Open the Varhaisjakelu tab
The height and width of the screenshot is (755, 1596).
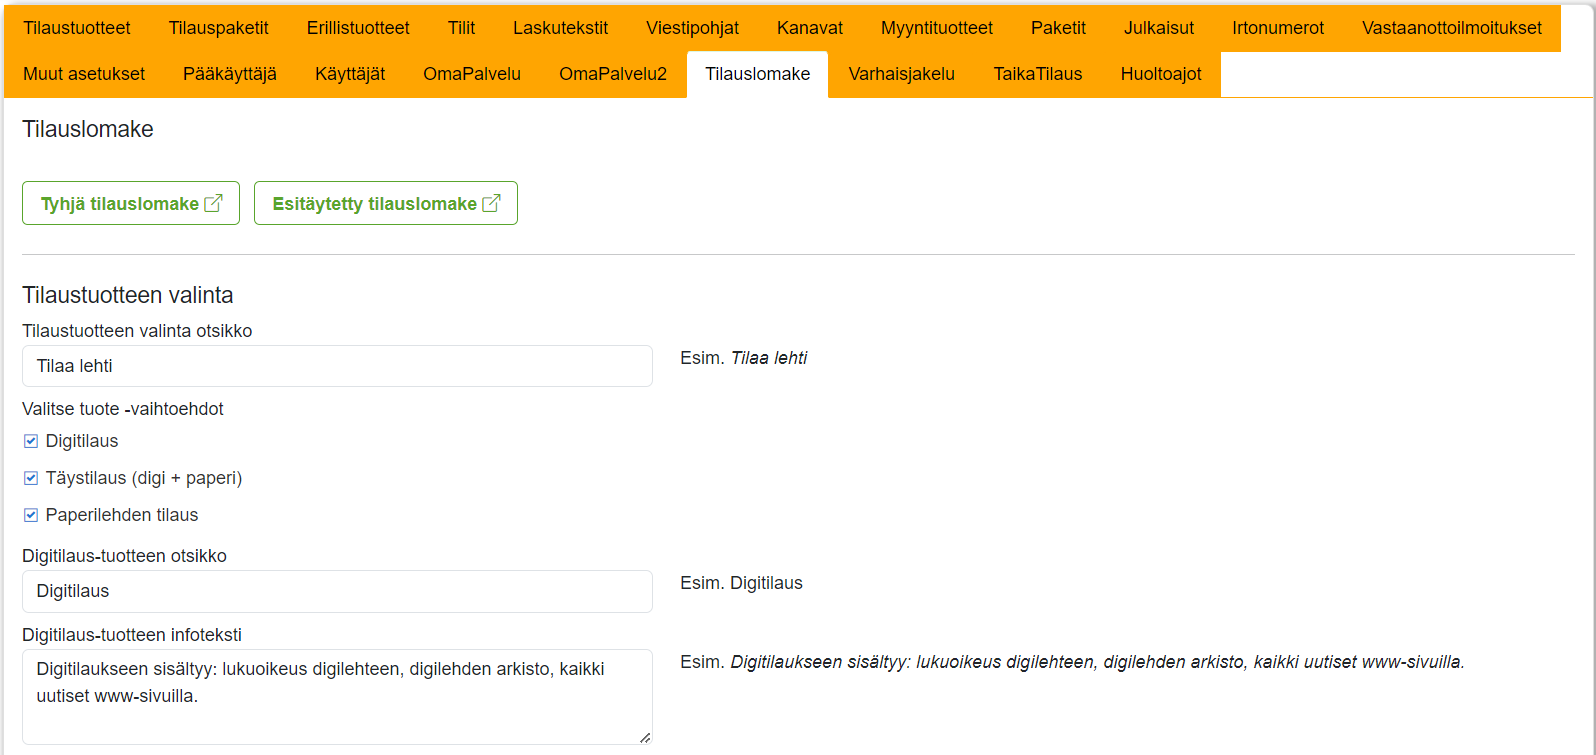point(902,74)
